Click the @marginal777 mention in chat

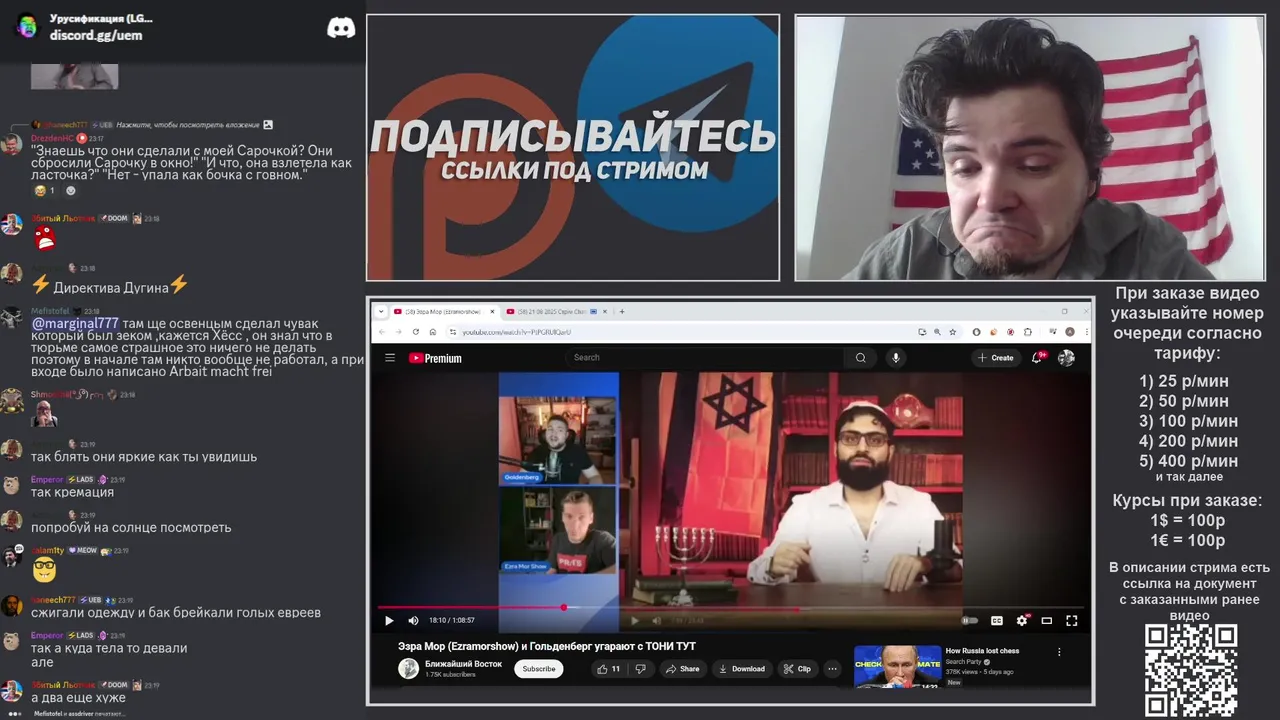pos(75,323)
